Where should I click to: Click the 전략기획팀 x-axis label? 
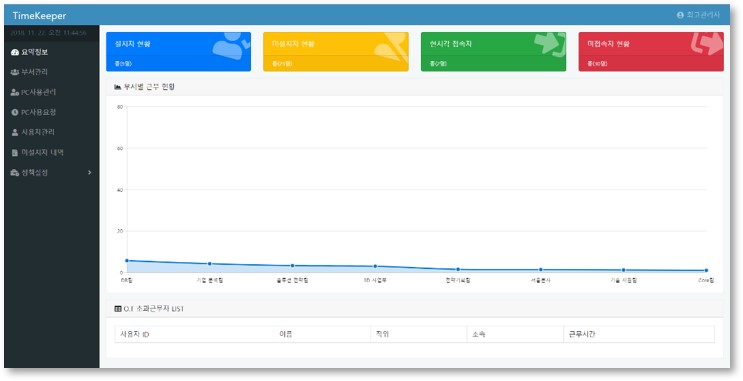[458, 281]
